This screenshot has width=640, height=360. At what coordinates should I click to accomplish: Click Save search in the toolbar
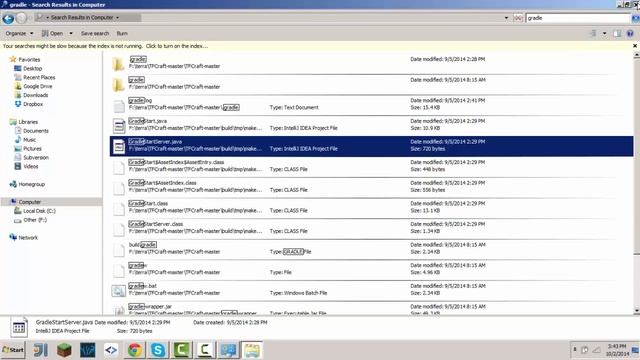[95, 33]
